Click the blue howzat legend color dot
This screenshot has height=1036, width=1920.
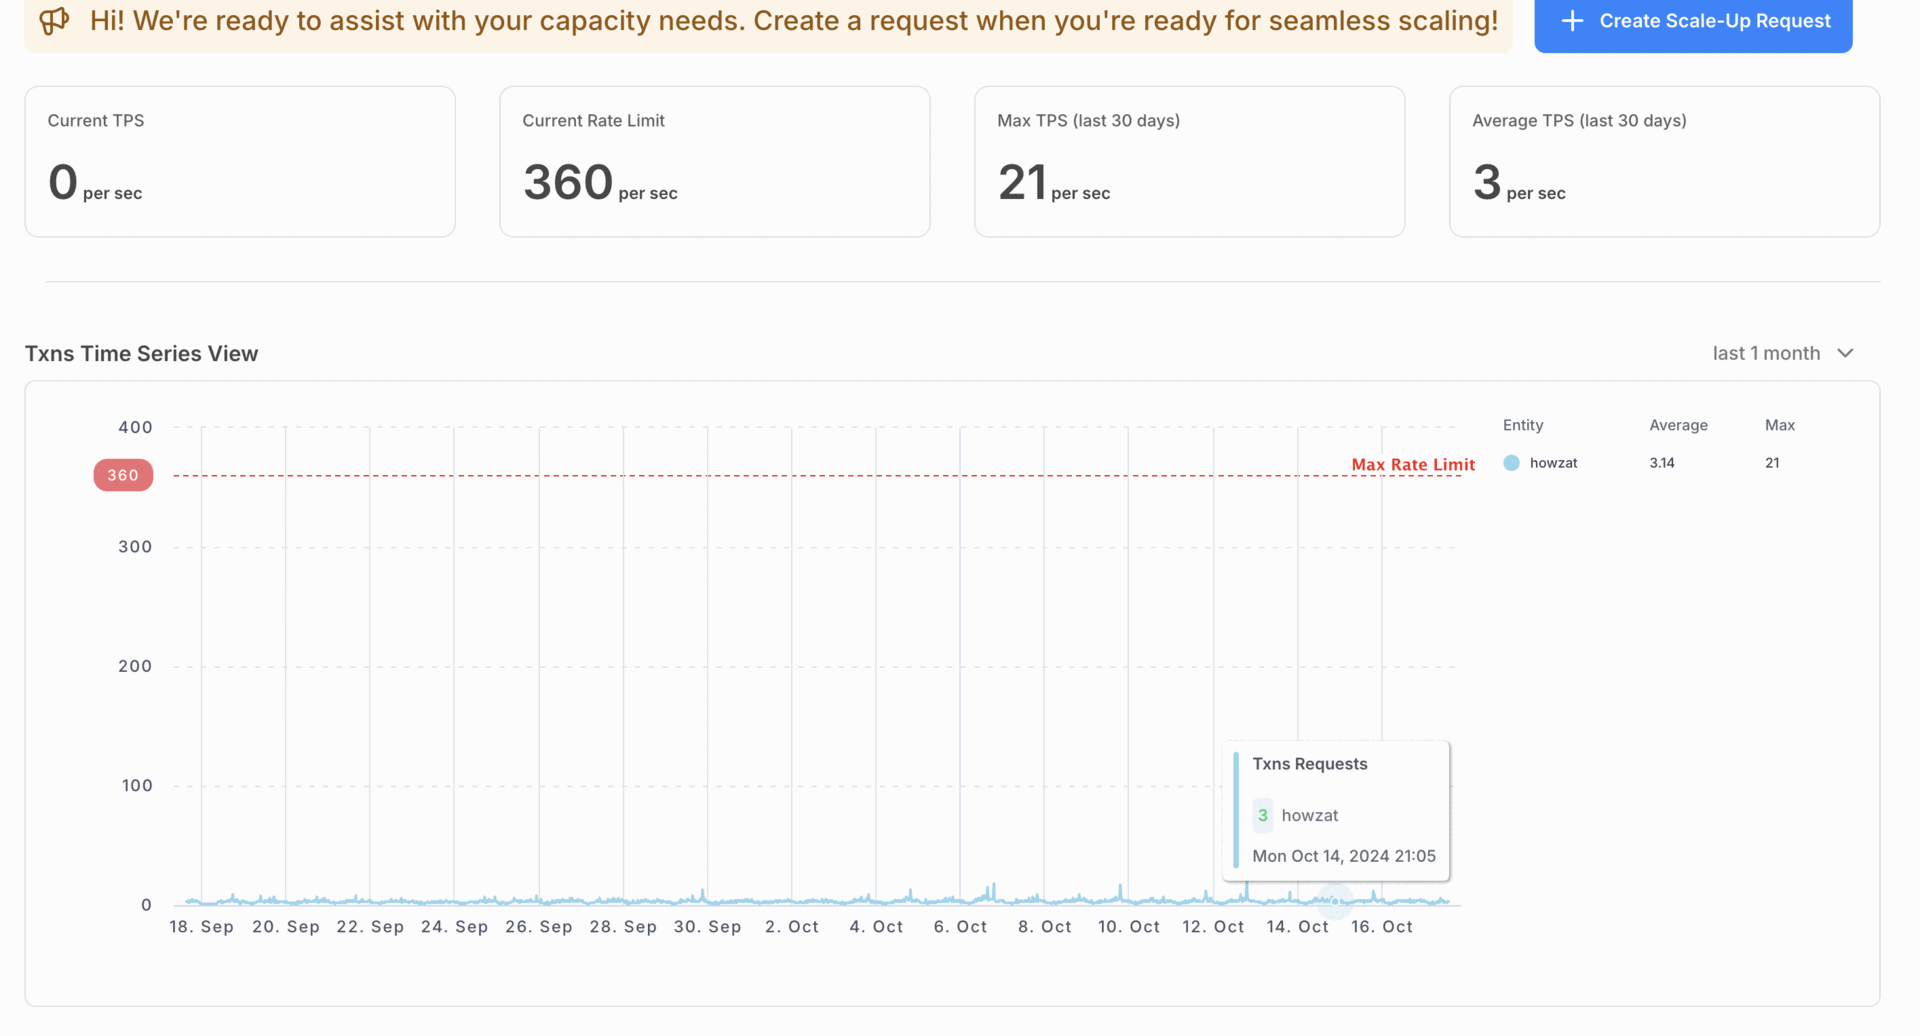click(1511, 463)
